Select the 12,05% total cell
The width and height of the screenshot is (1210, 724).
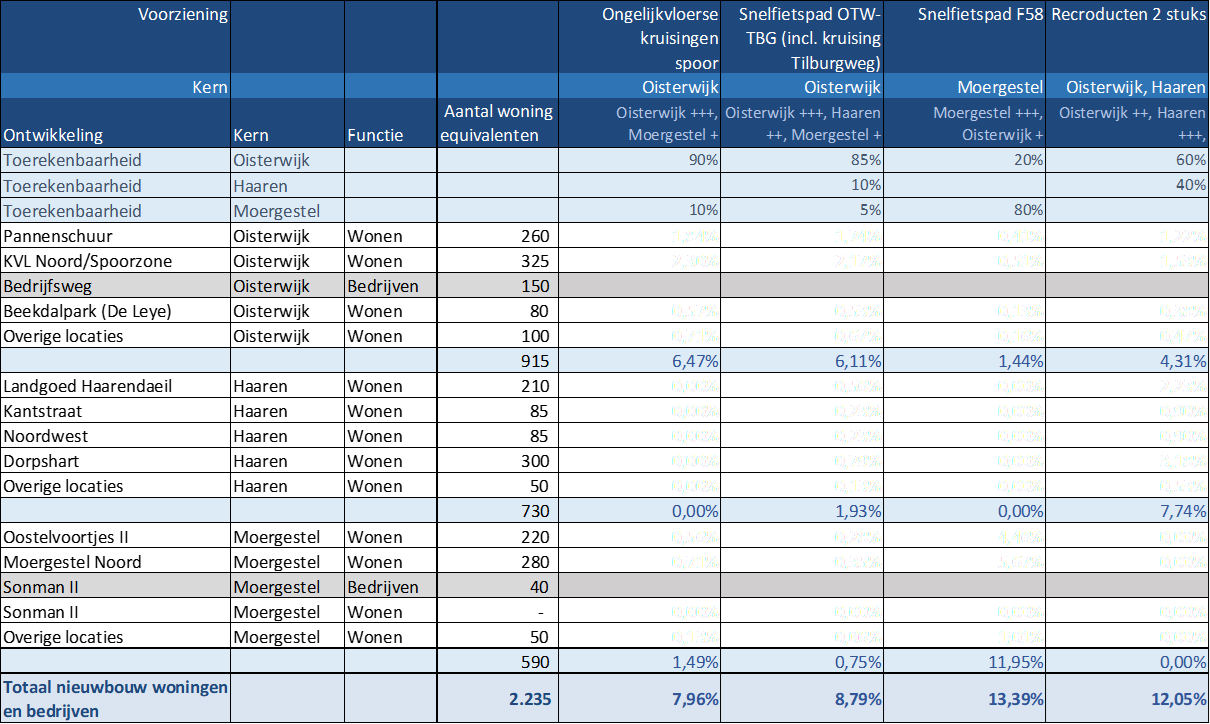(1127, 699)
